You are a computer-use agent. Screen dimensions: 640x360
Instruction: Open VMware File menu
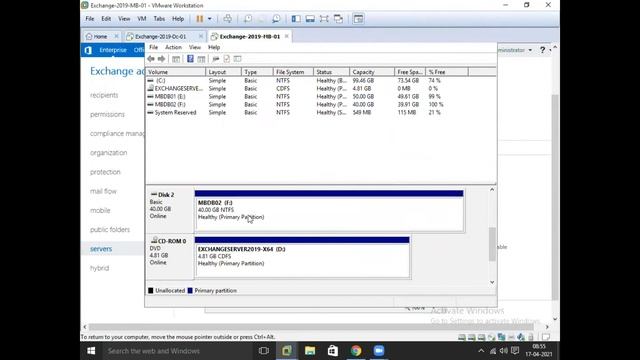(90, 19)
